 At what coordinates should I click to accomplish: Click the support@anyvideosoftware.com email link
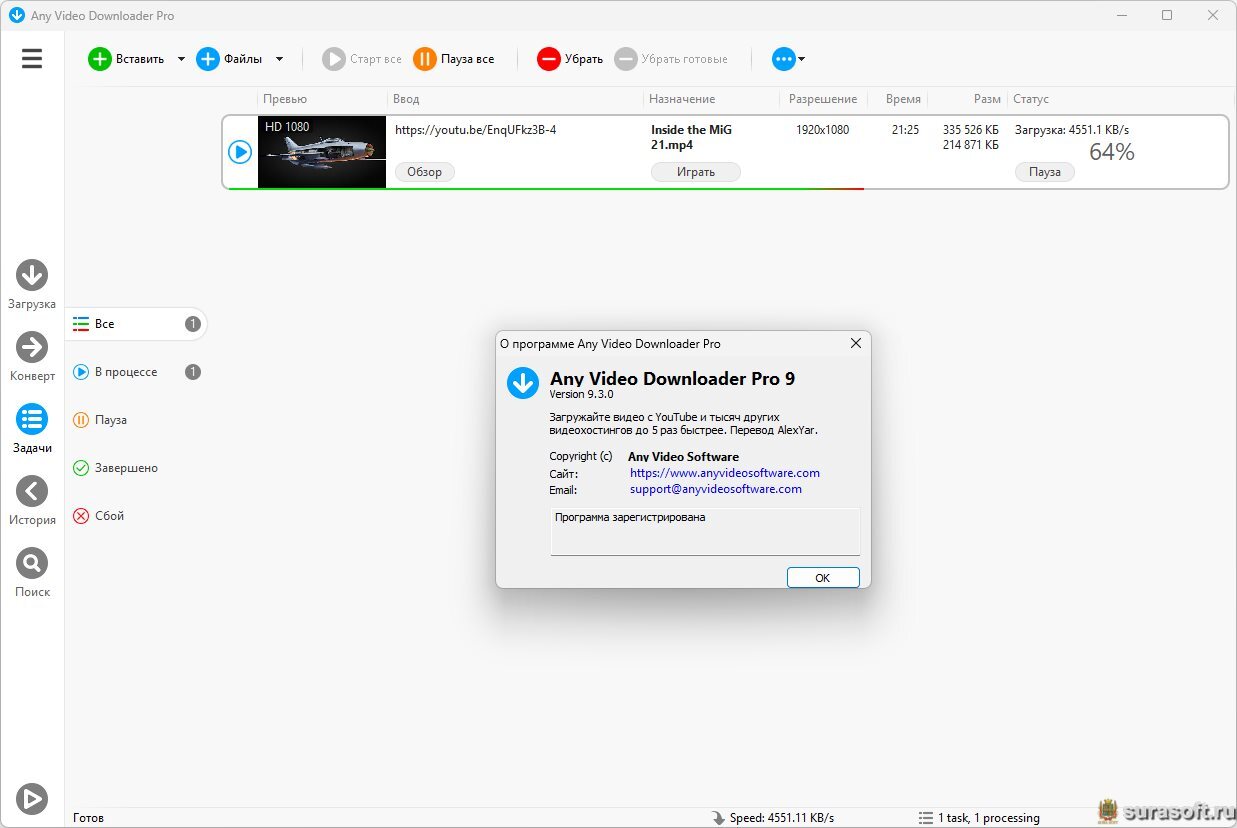point(716,489)
